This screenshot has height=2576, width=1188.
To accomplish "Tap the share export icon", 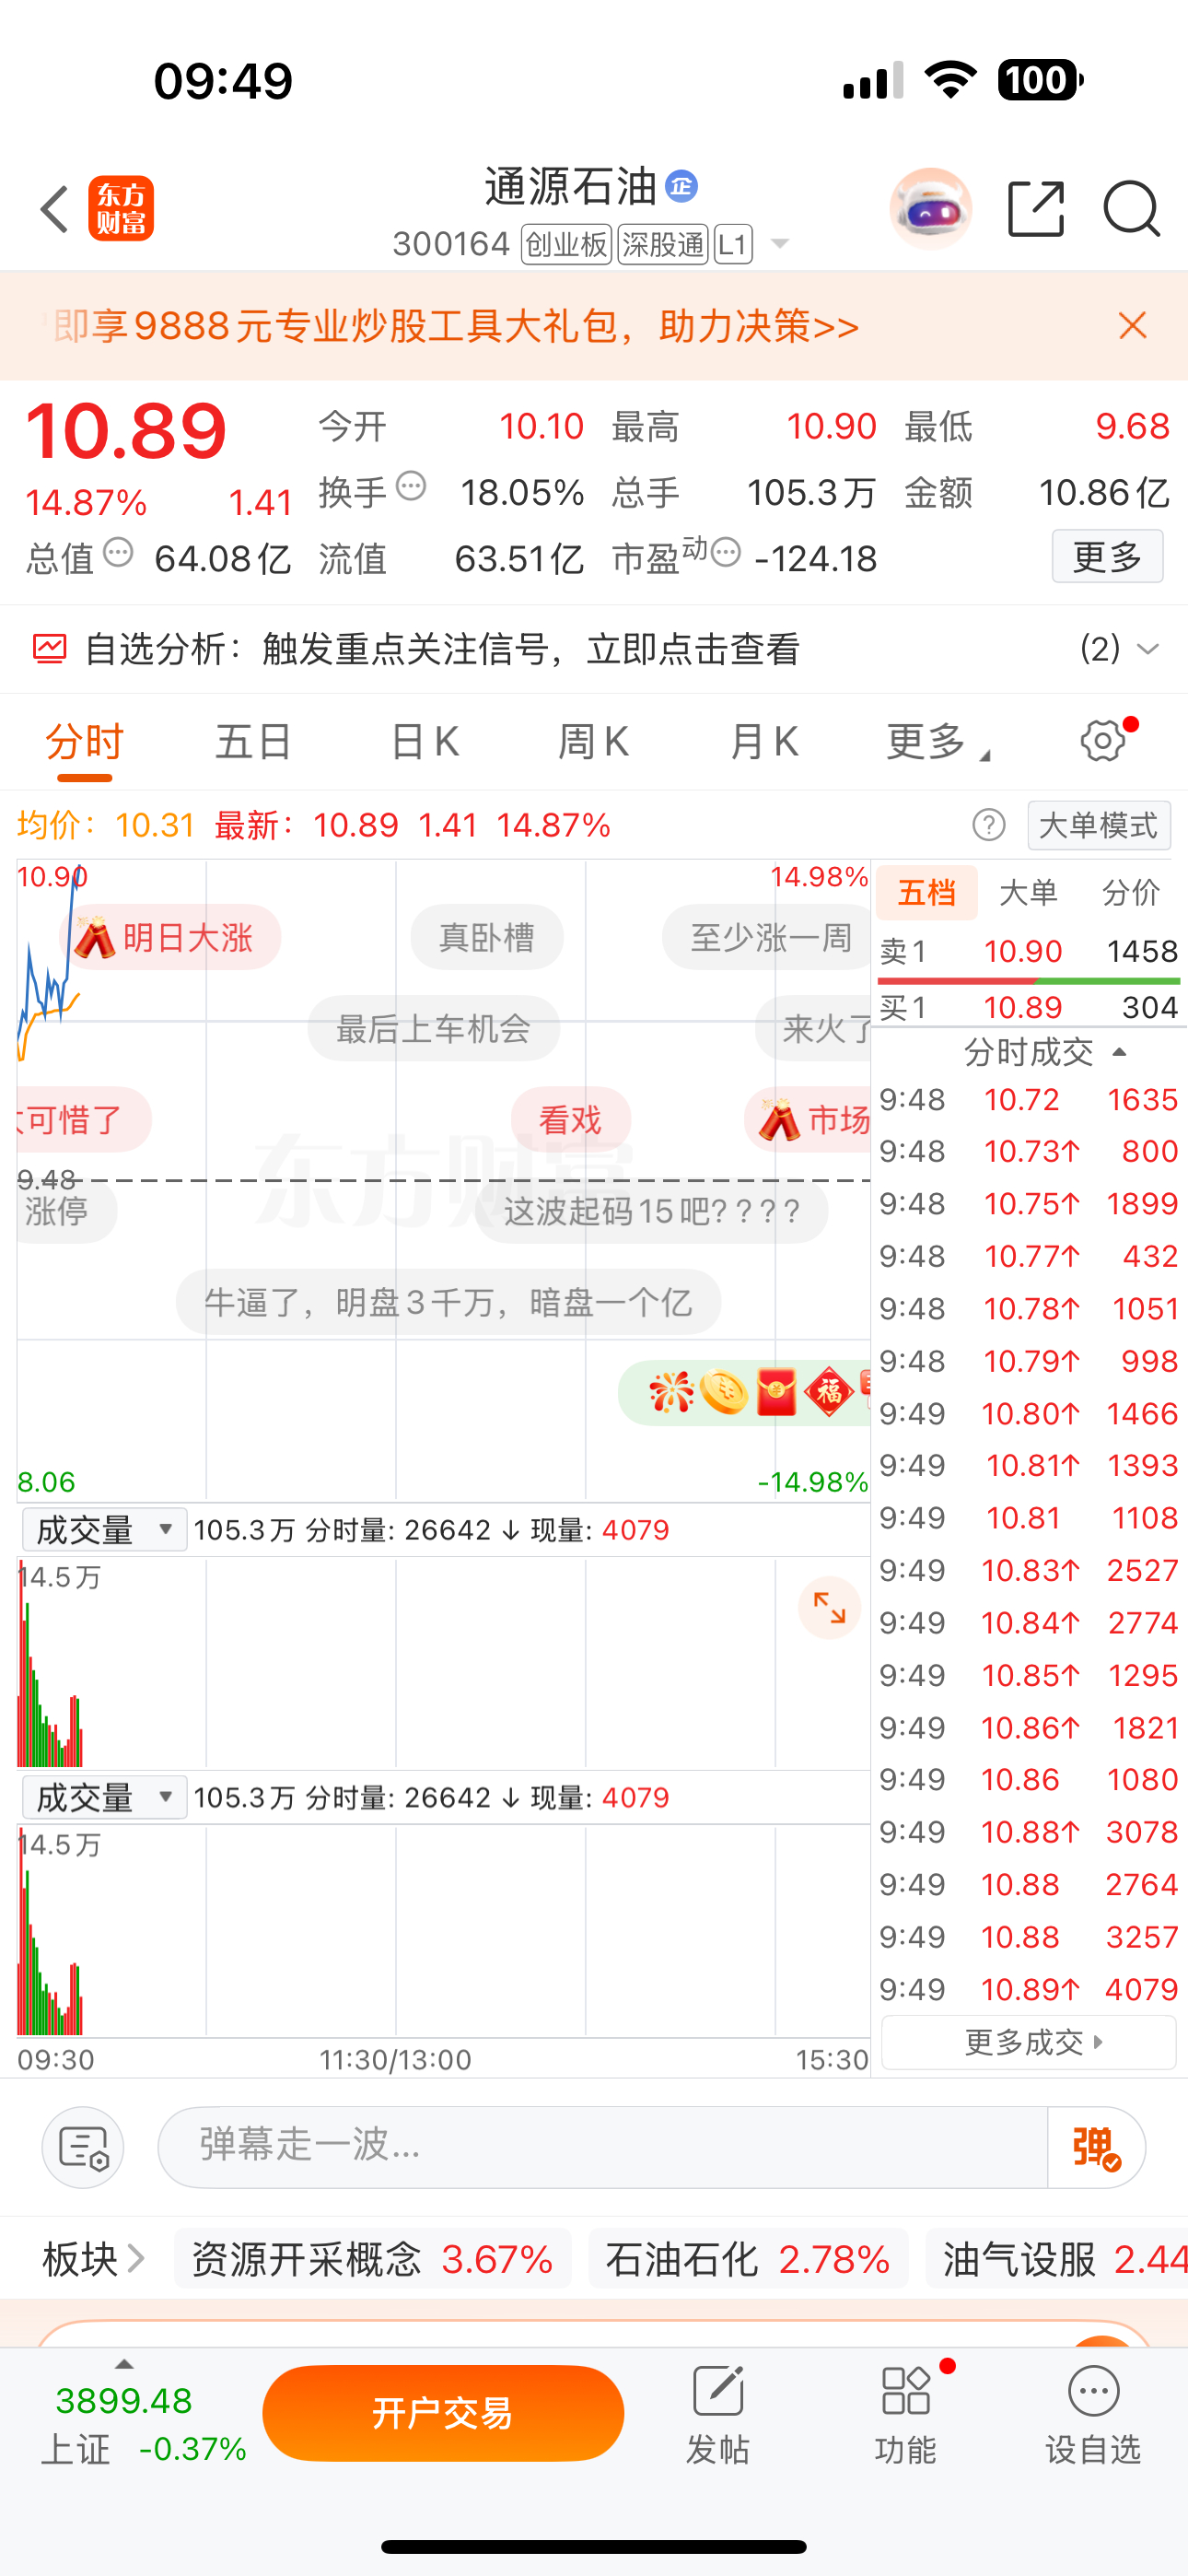I will click(x=1036, y=209).
